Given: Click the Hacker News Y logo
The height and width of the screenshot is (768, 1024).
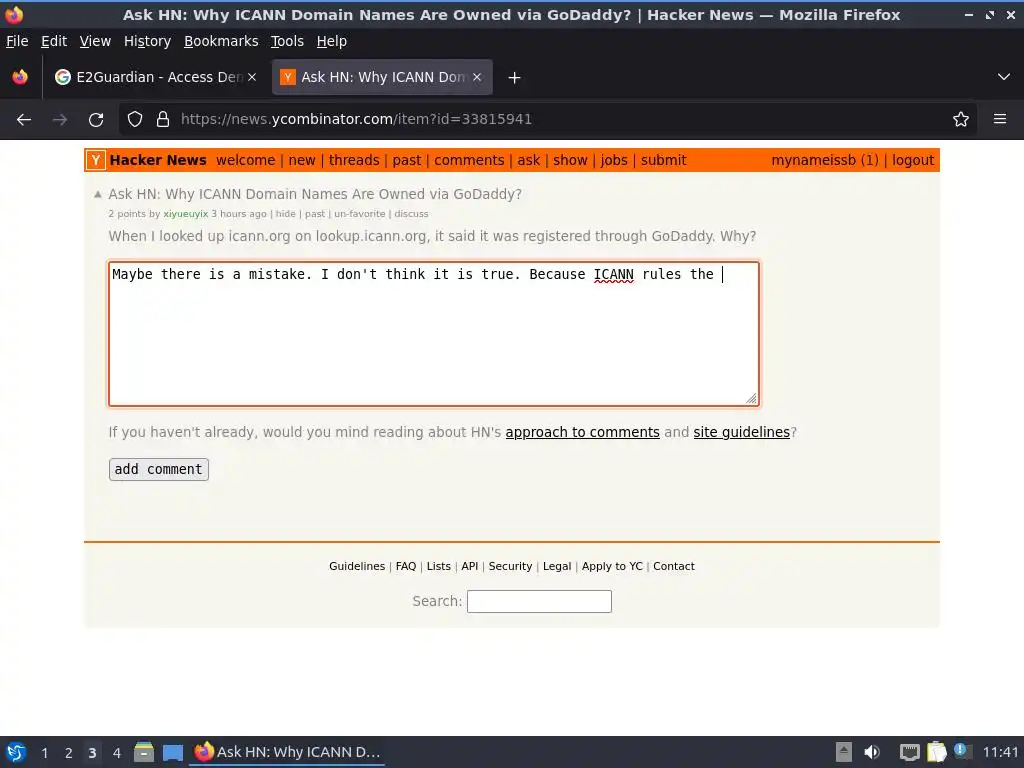Looking at the screenshot, I should [x=95, y=160].
